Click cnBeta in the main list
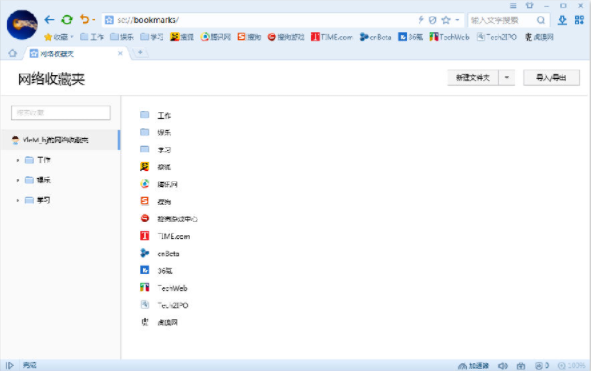 [160, 253]
